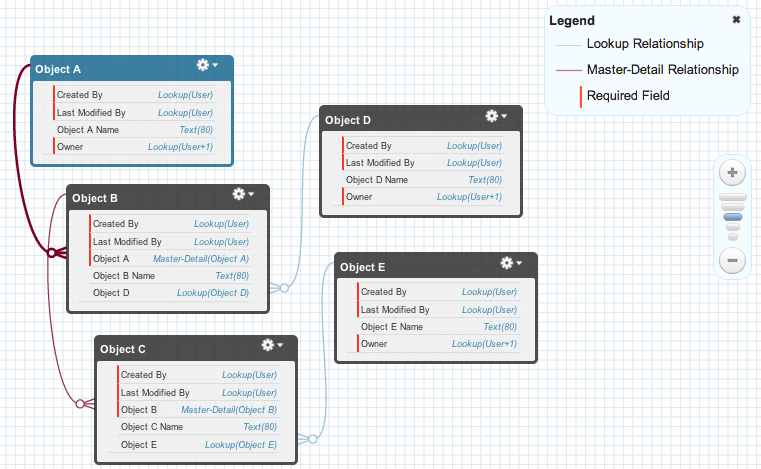Click the lookup connector circle beside Object C
Image resolution: width=761 pixels, height=469 pixels.
click(x=312, y=439)
